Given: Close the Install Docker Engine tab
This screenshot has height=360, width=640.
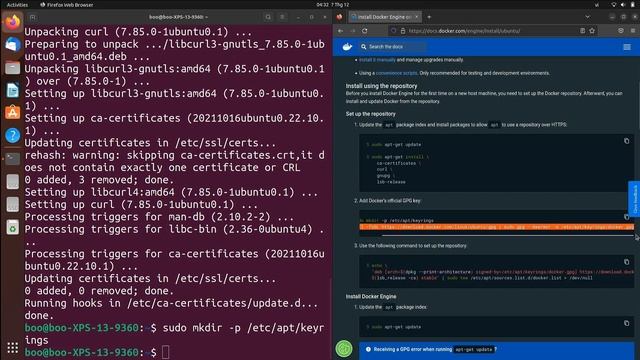Looking at the screenshot, I should click(416, 17).
